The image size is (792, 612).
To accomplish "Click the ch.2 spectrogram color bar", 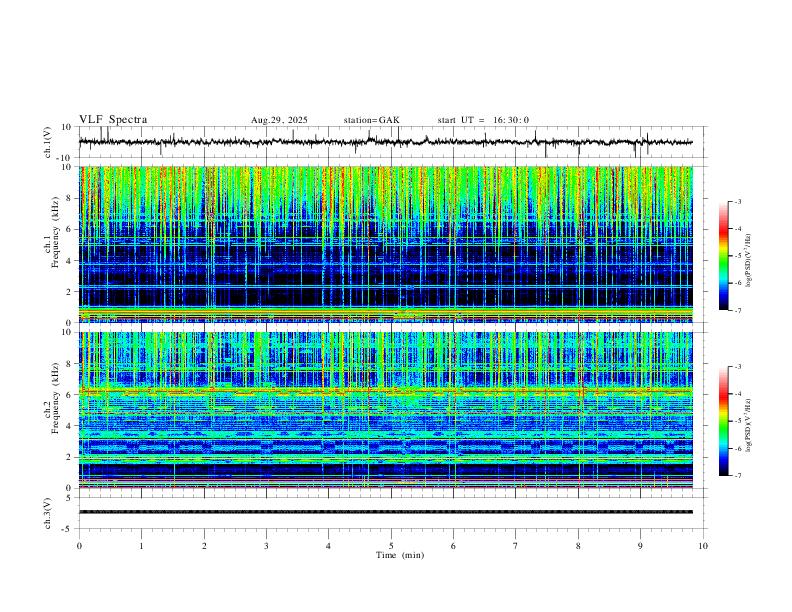I will click(x=724, y=421).
